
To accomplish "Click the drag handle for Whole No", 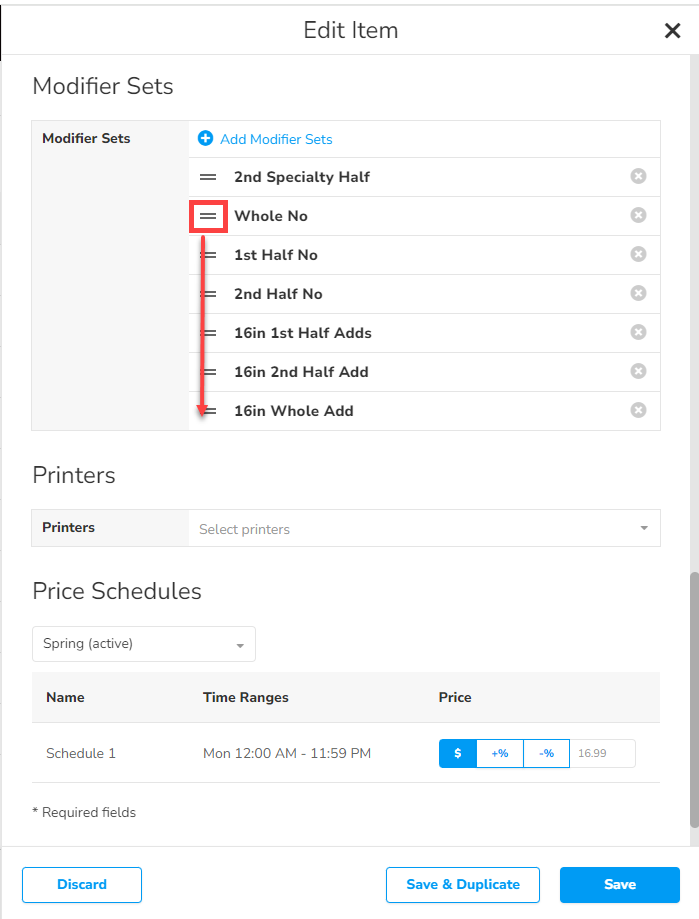I will (x=208, y=216).
